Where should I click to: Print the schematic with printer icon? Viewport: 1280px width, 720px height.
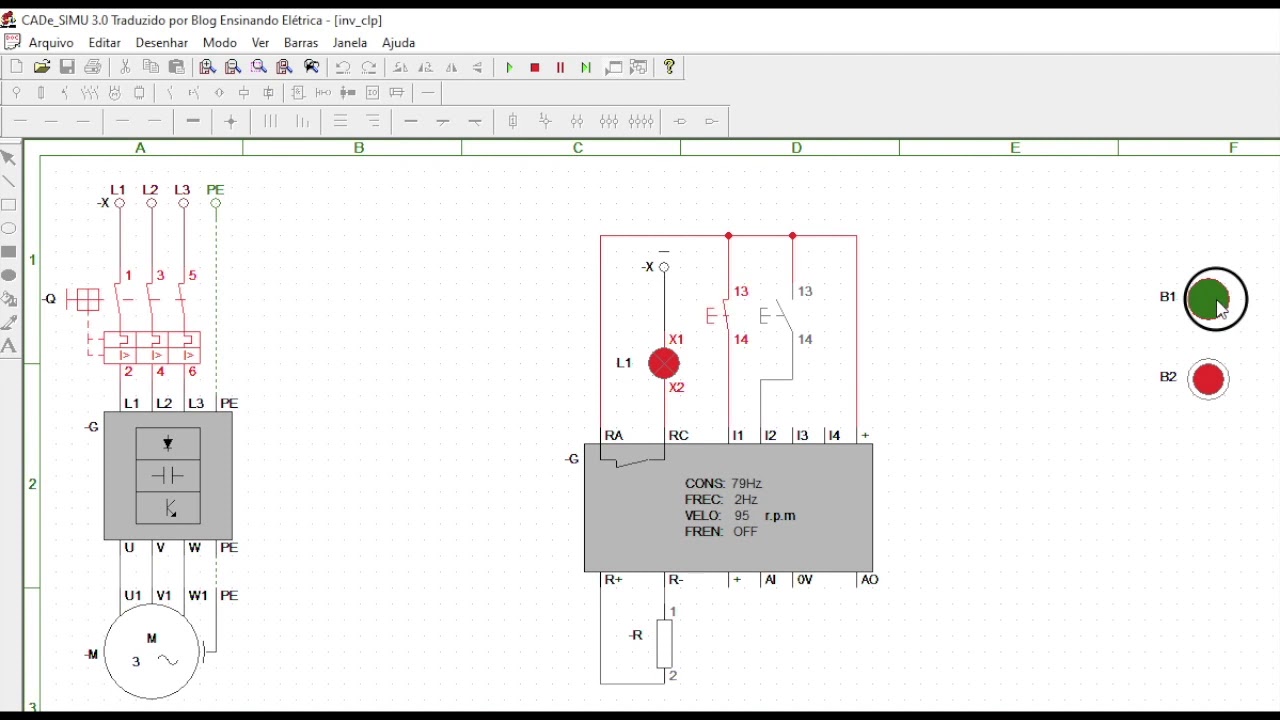pyautogui.click(x=94, y=67)
